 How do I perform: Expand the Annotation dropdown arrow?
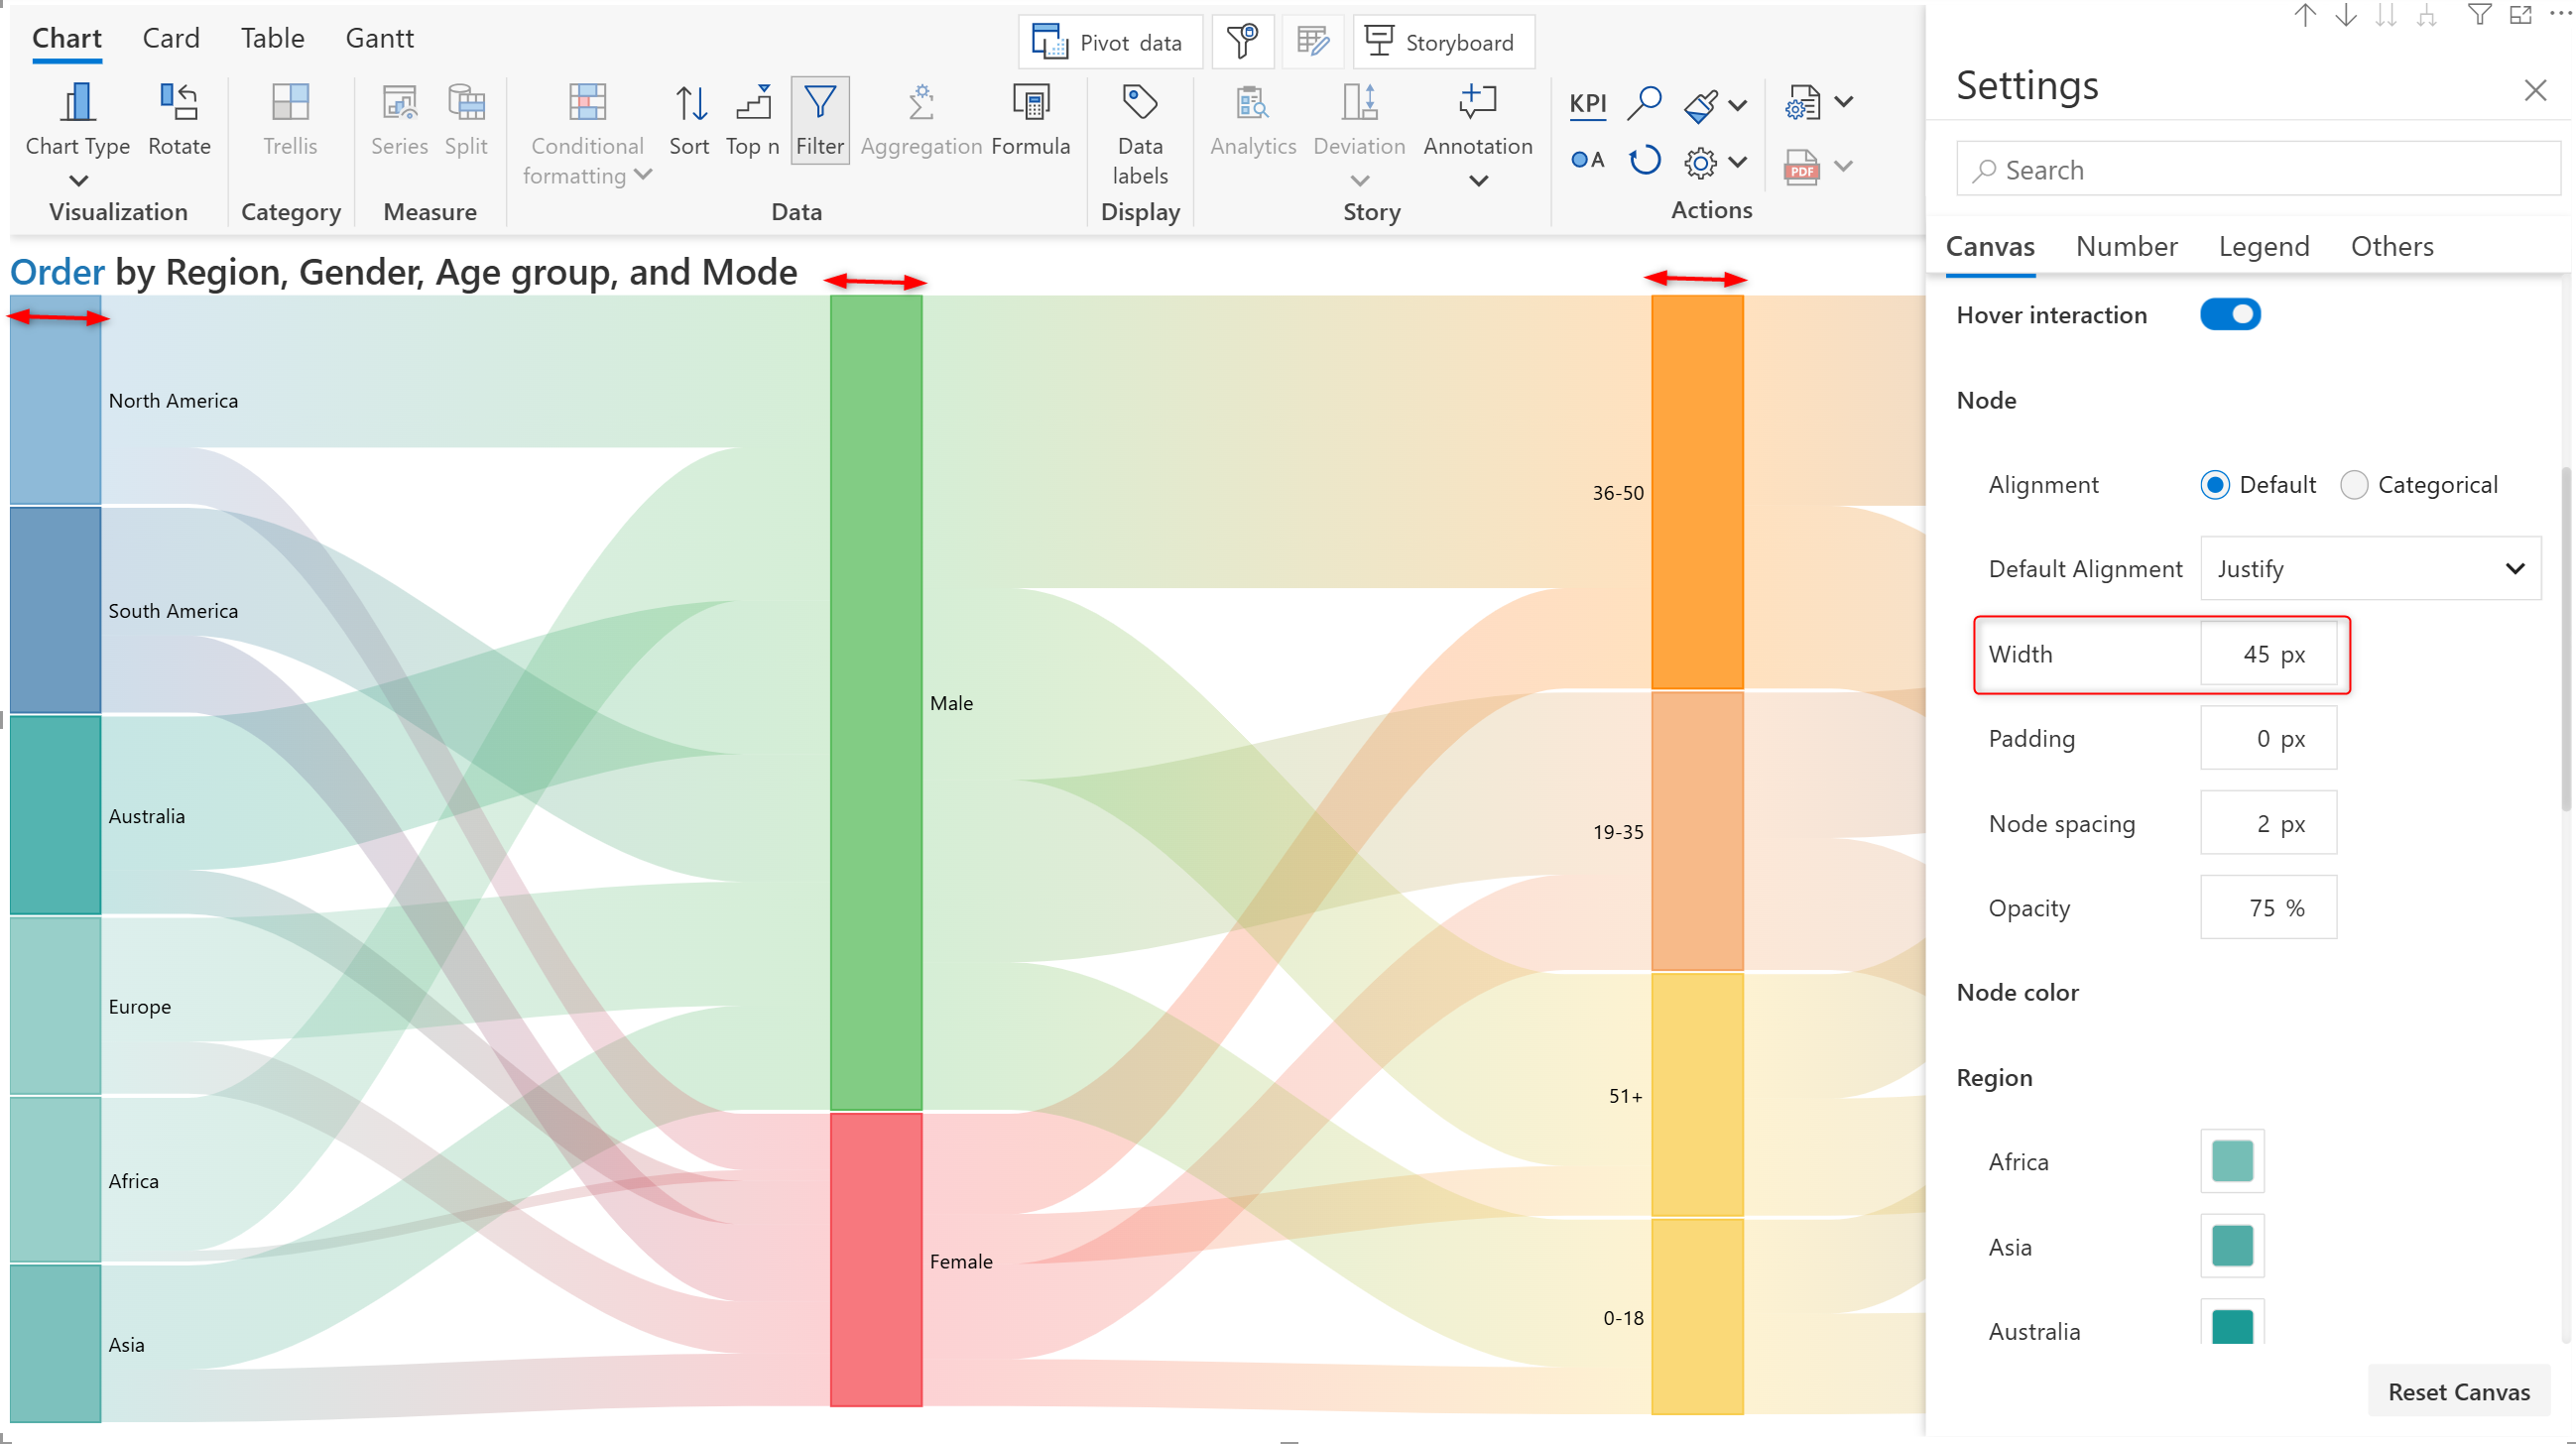coord(1478,181)
